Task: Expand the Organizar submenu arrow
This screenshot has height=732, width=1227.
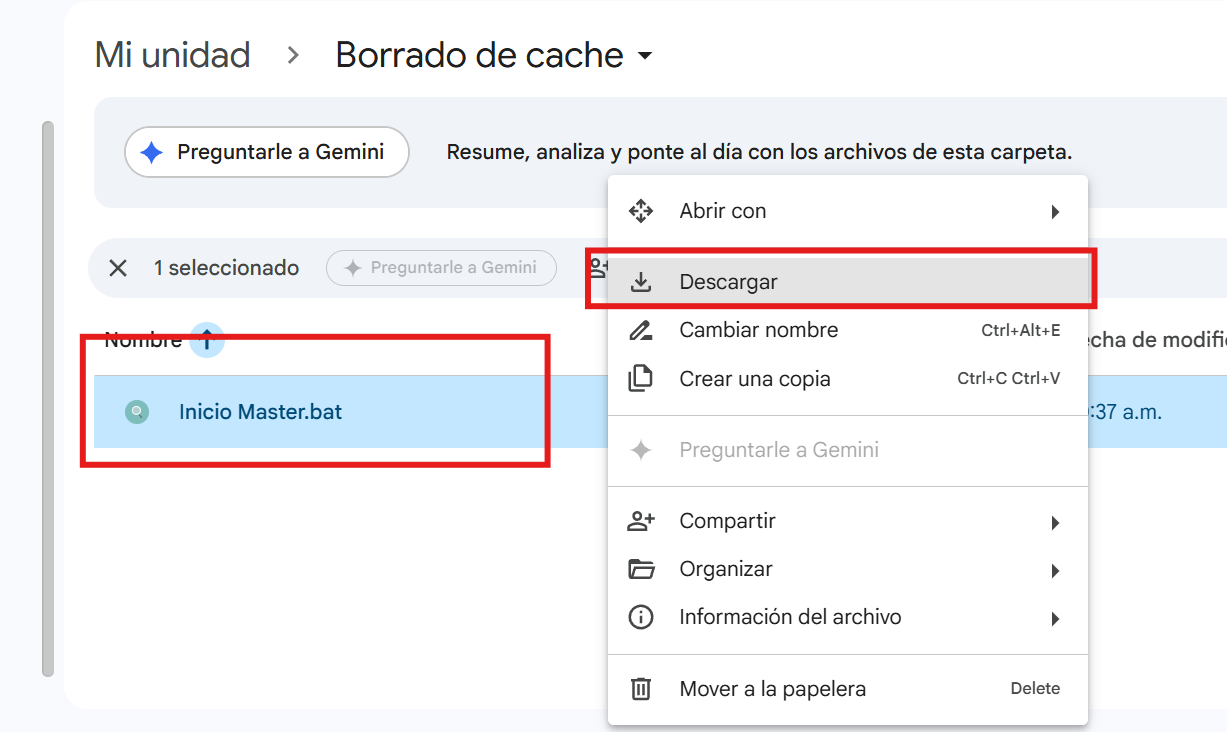Action: 1055,571
